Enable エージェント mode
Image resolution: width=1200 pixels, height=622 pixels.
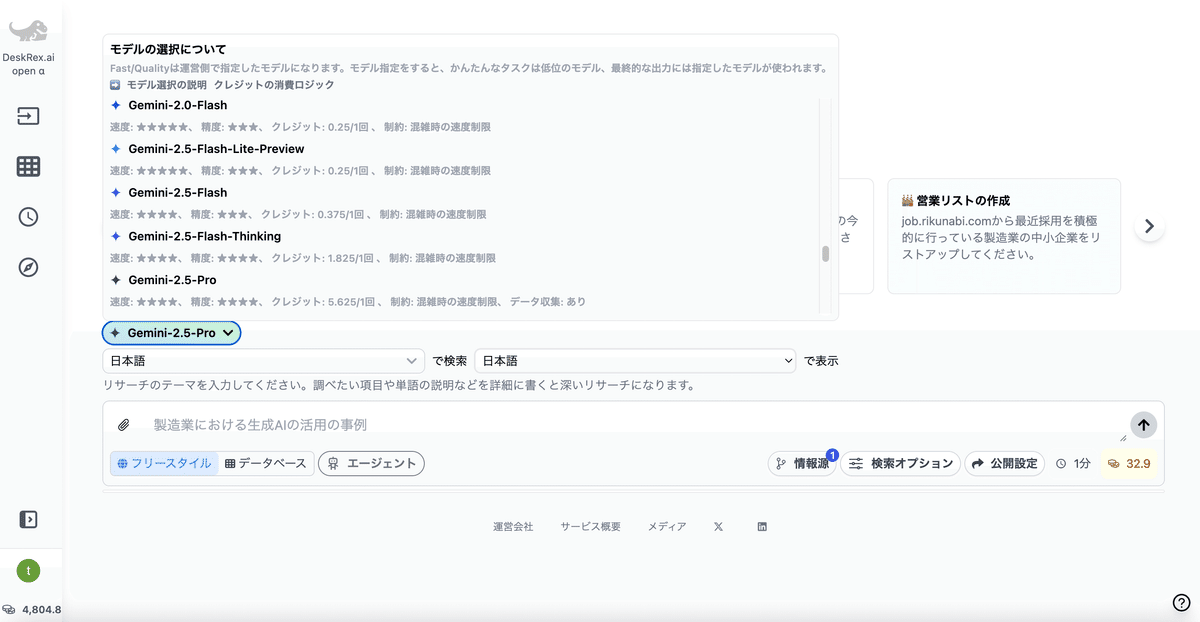tap(371, 463)
